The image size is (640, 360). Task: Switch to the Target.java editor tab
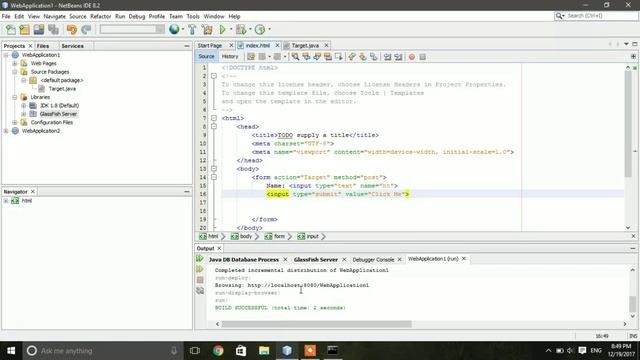(x=305, y=45)
